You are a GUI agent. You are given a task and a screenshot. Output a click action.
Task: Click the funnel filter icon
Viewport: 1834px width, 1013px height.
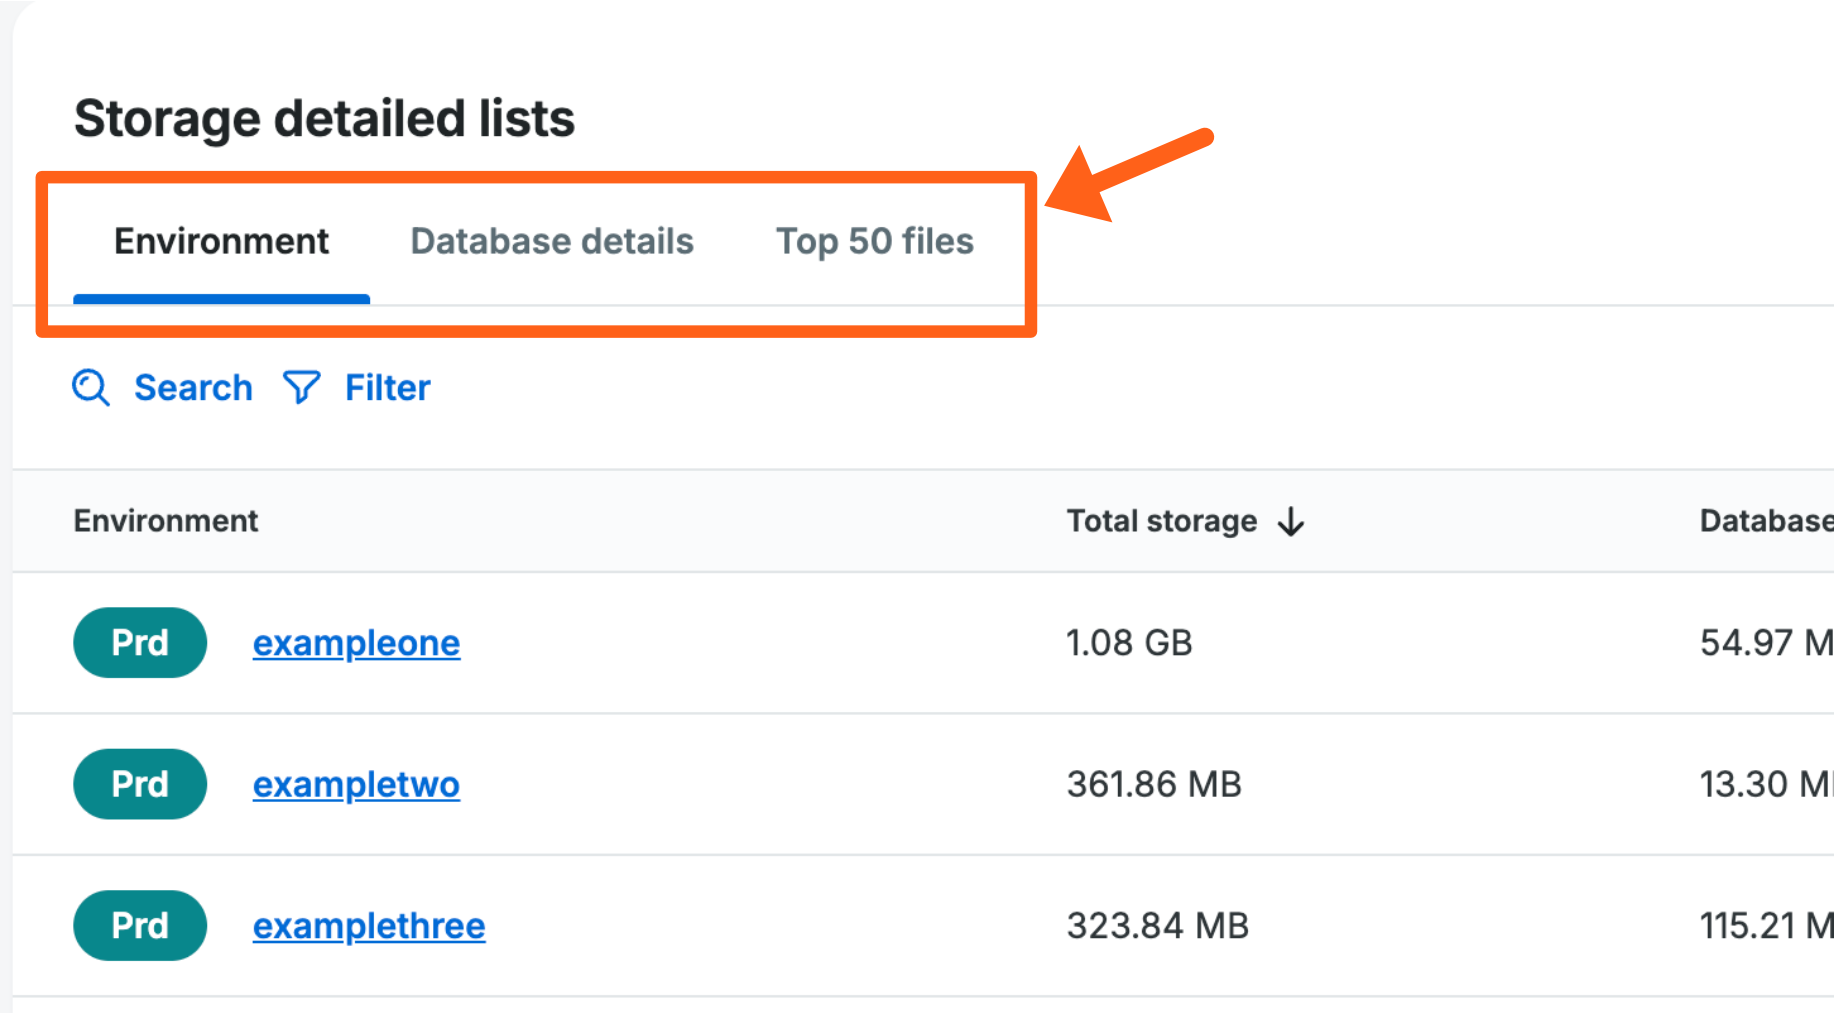click(x=301, y=387)
